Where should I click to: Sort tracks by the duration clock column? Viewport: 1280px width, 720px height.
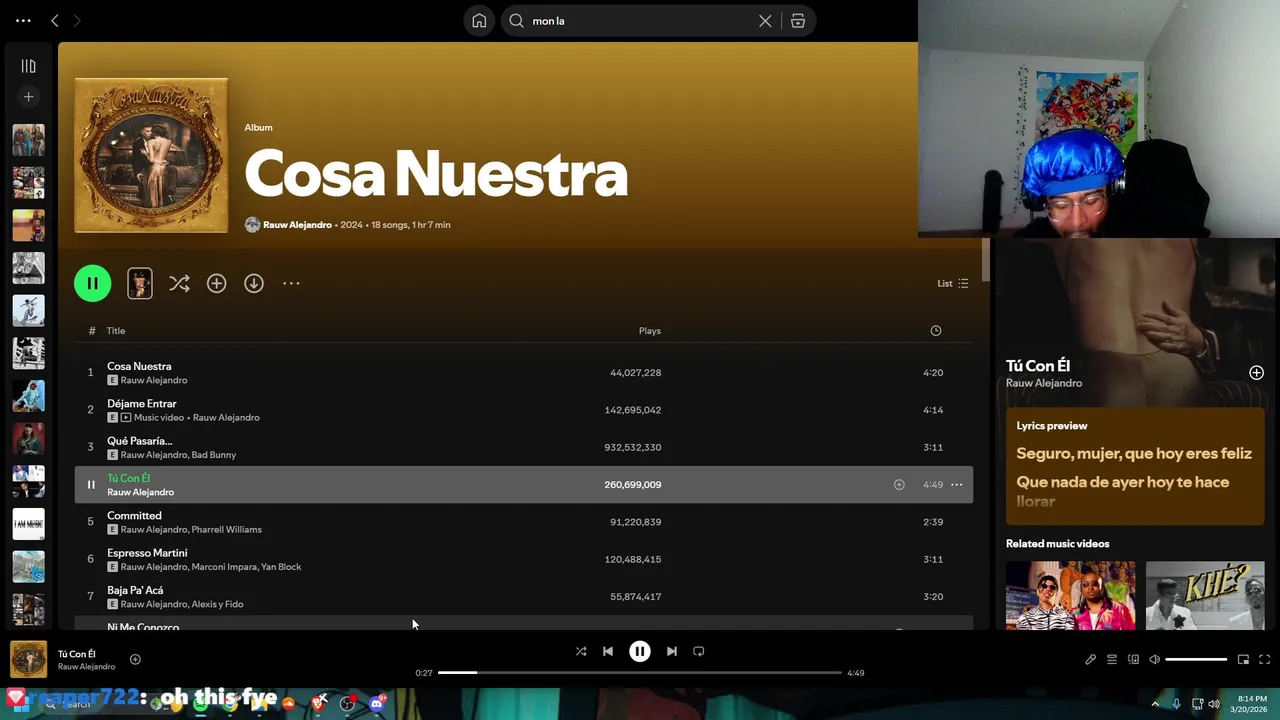[x=935, y=331]
